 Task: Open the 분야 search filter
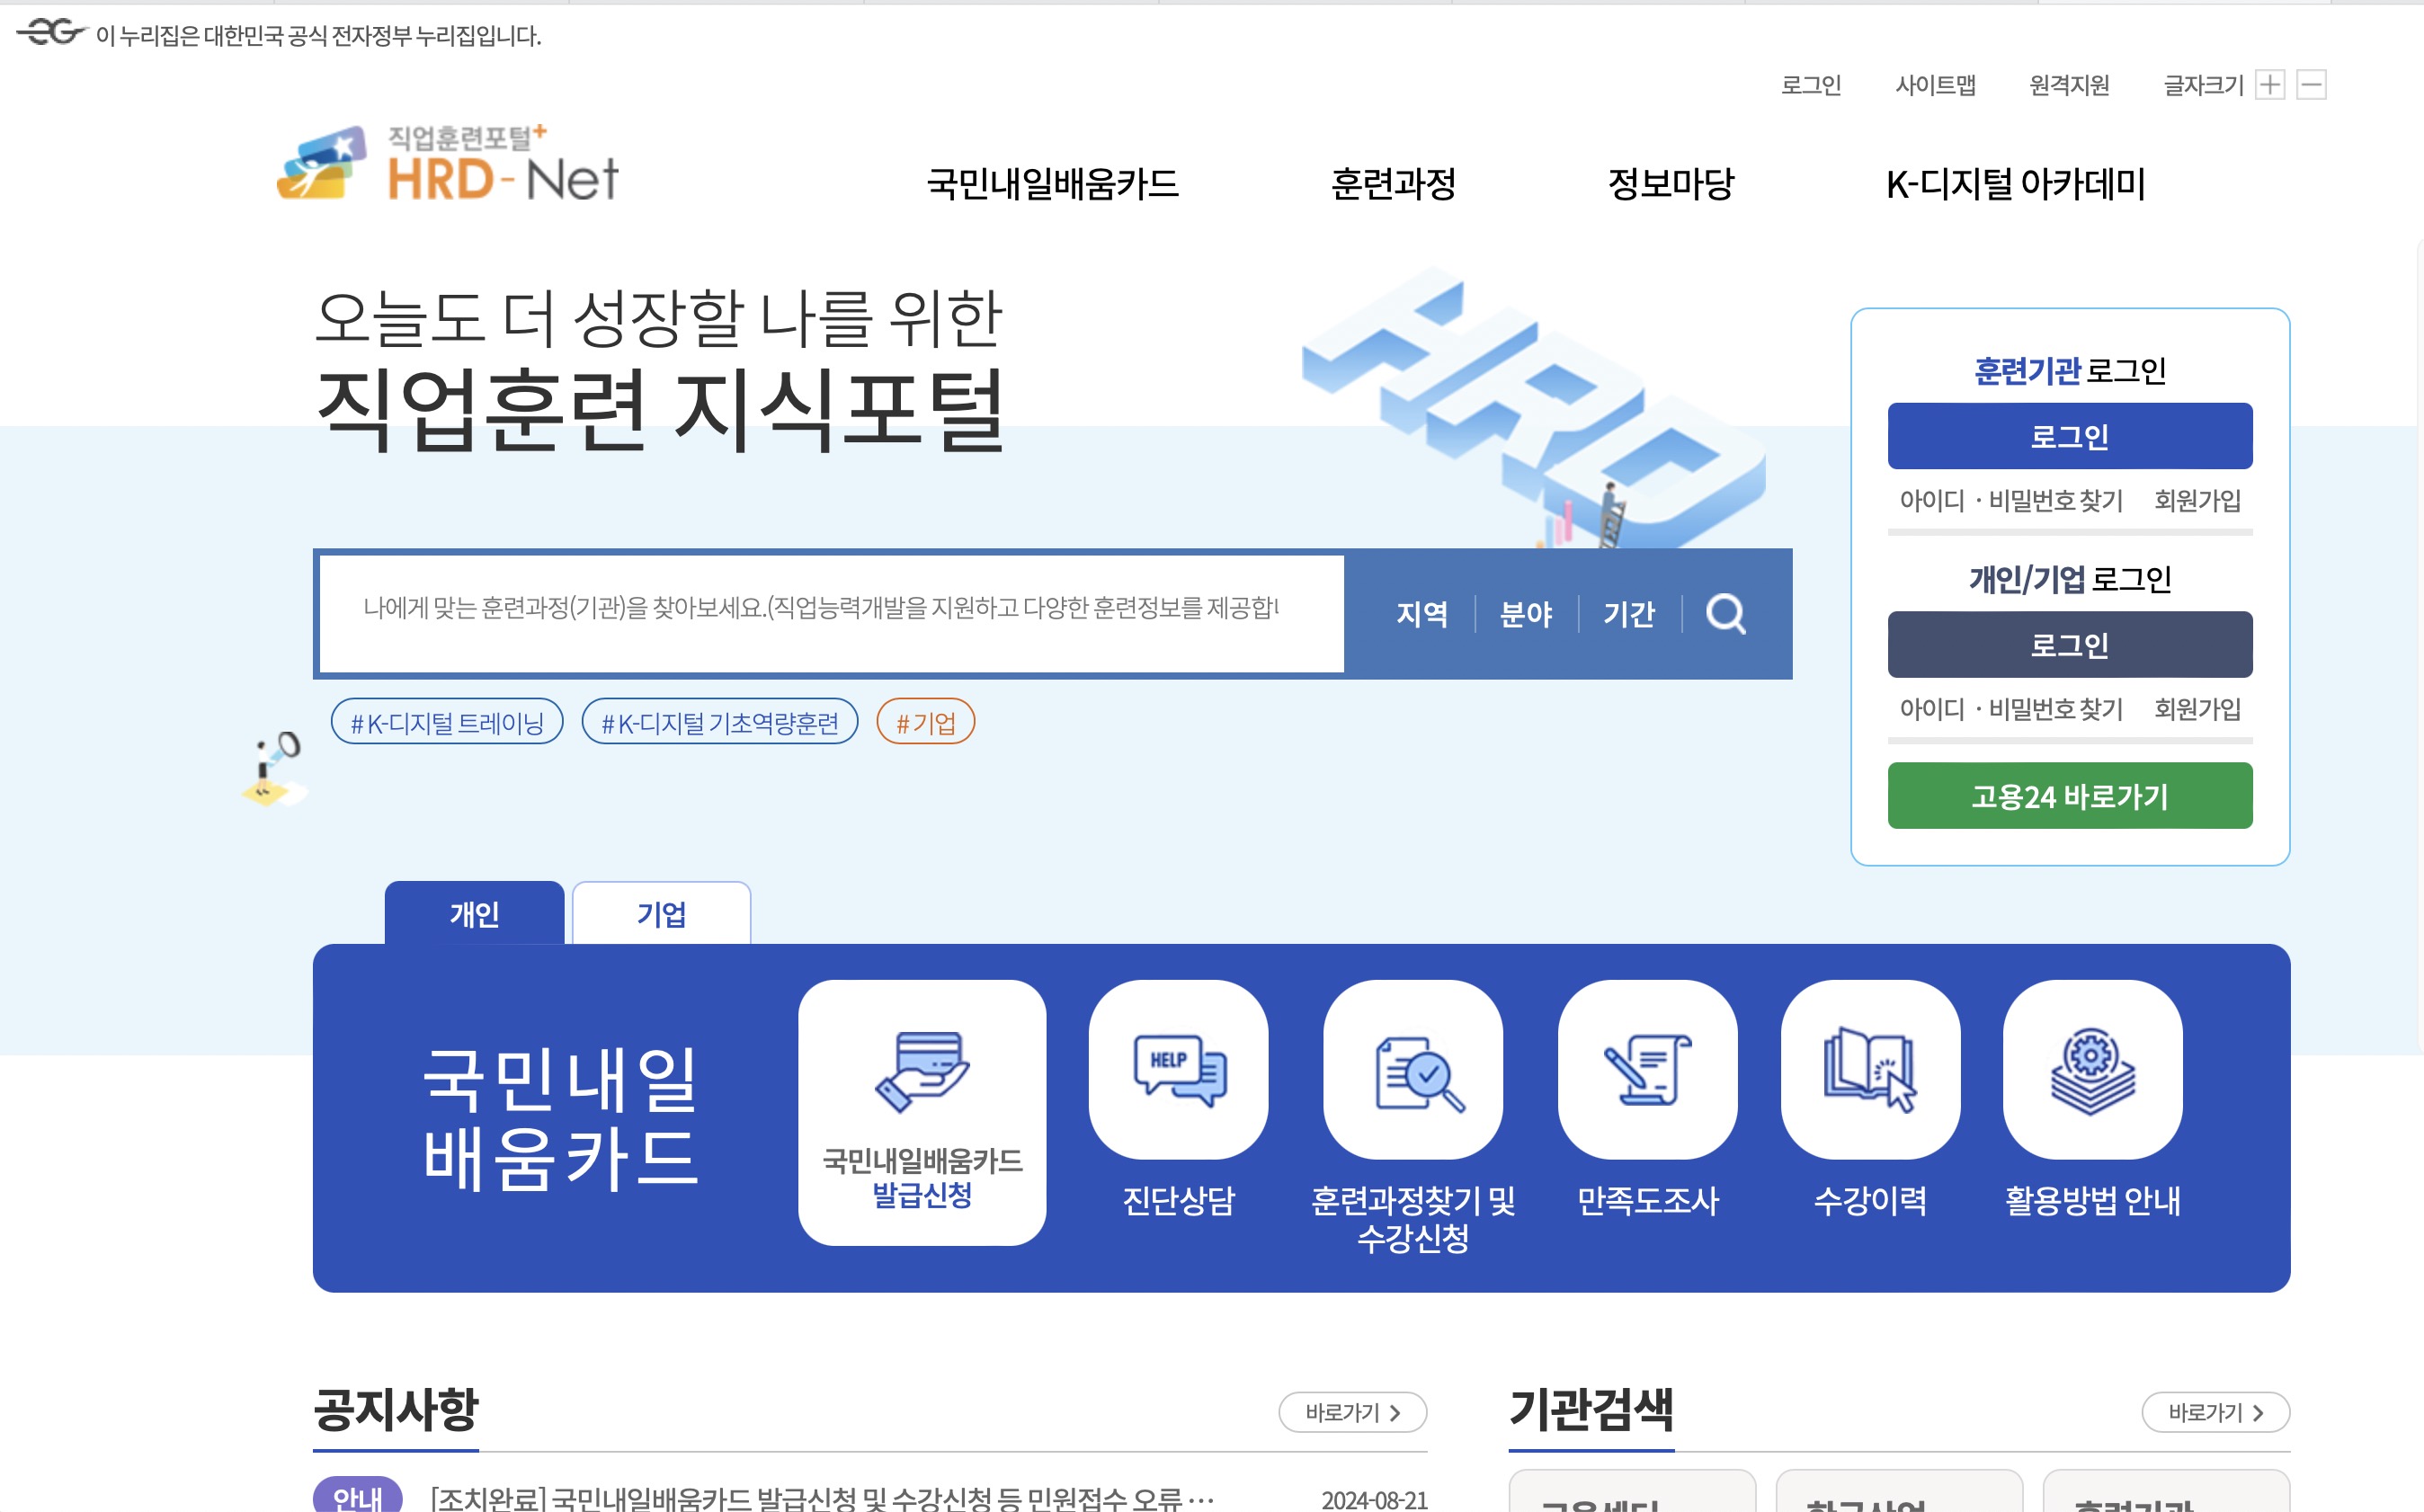(1525, 613)
